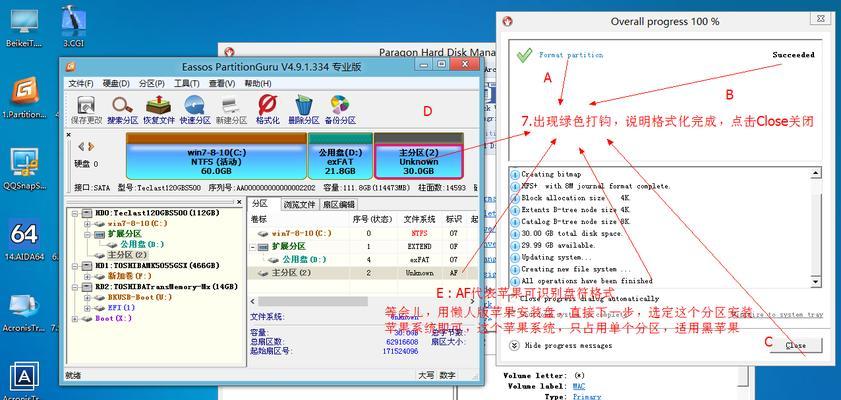Collapse HD0:Teclast120GBS500 tree node
This screenshot has width=841, height=400.
coord(75,213)
